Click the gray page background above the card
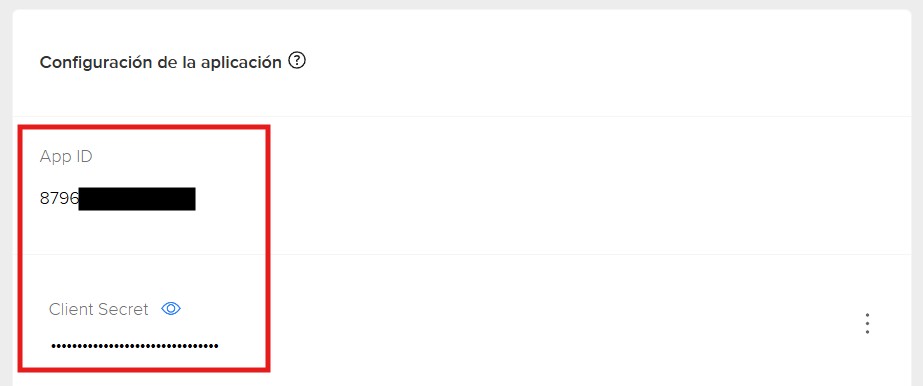The image size is (923, 386). pyautogui.click(x=462, y=4)
